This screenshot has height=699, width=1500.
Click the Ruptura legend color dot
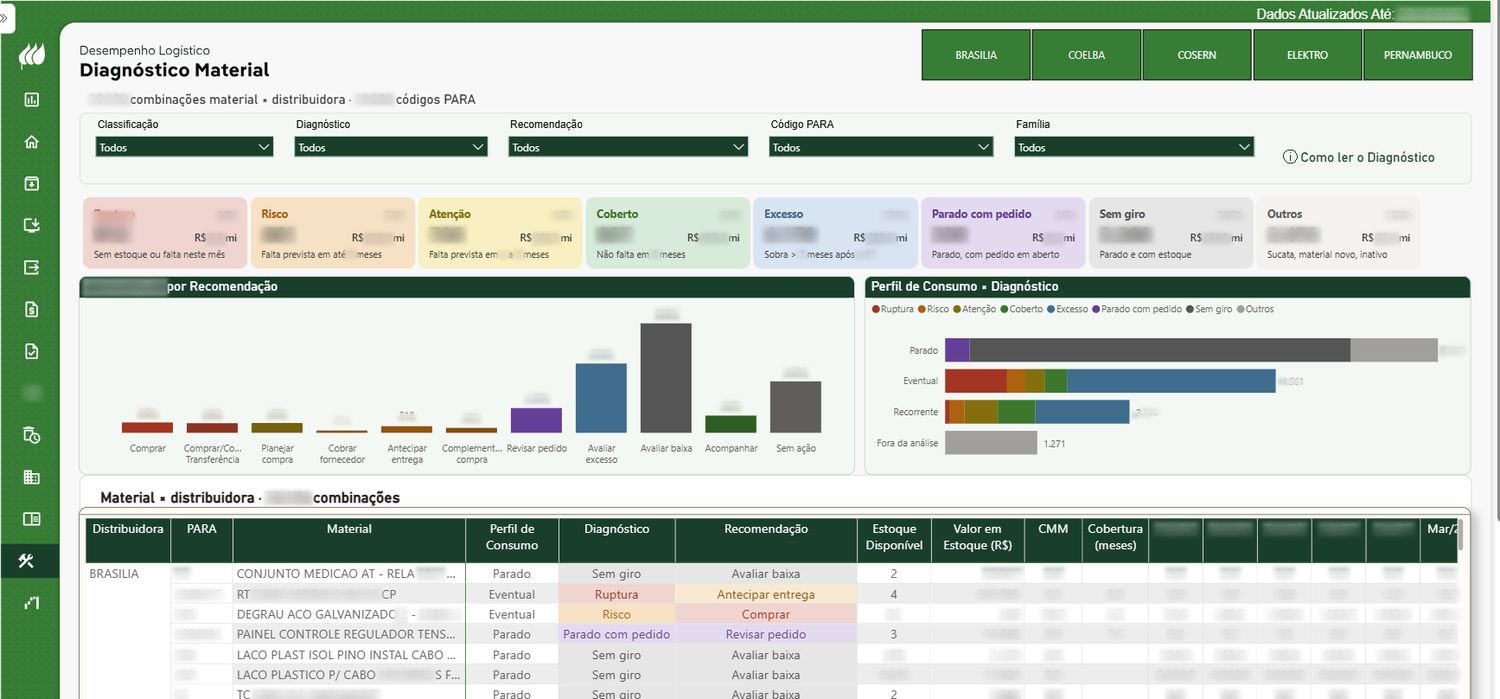tap(876, 309)
